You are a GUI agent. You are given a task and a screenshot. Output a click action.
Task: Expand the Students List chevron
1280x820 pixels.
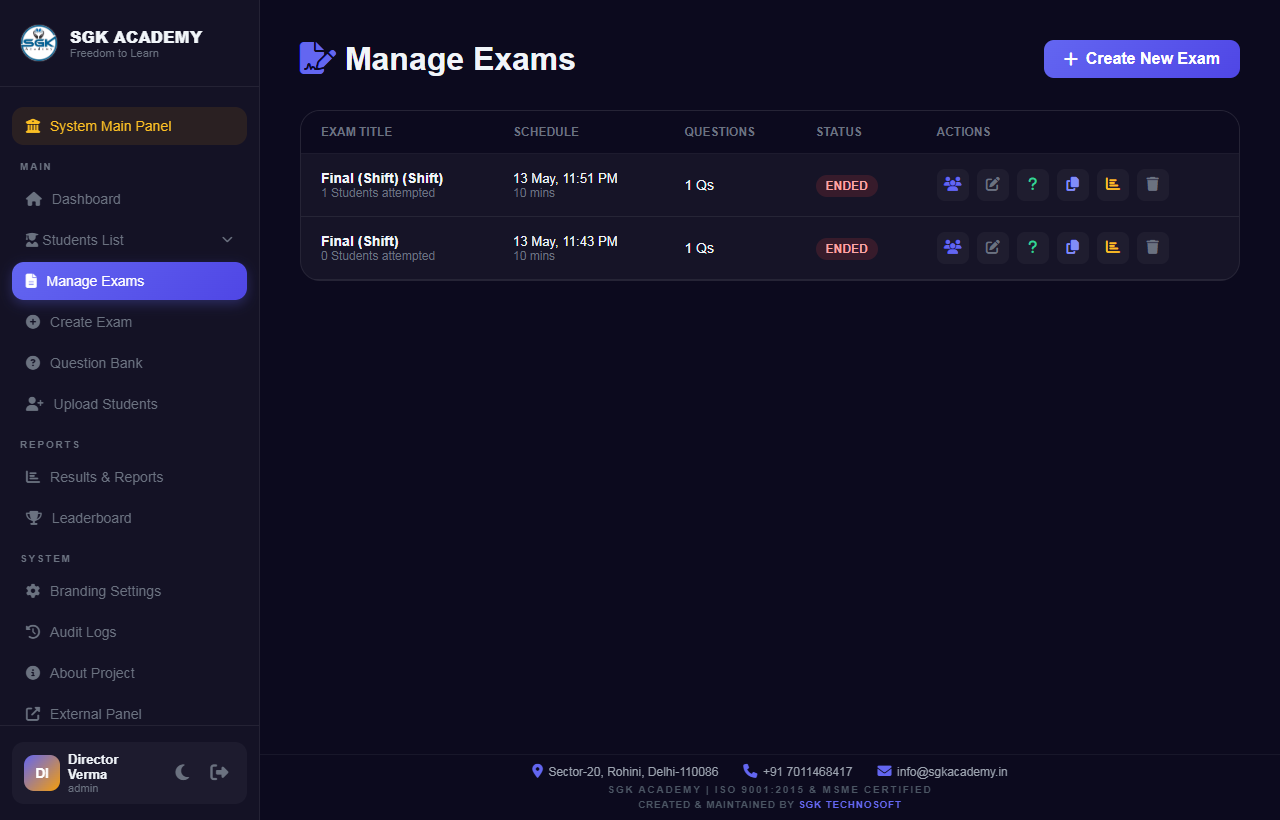[x=227, y=240]
